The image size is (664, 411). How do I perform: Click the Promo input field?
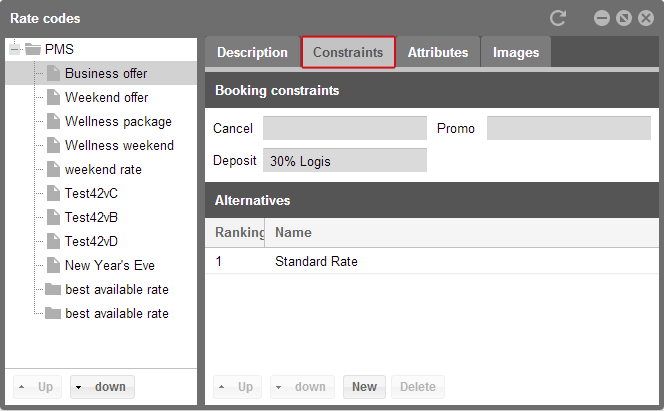click(x=568, y=128)
